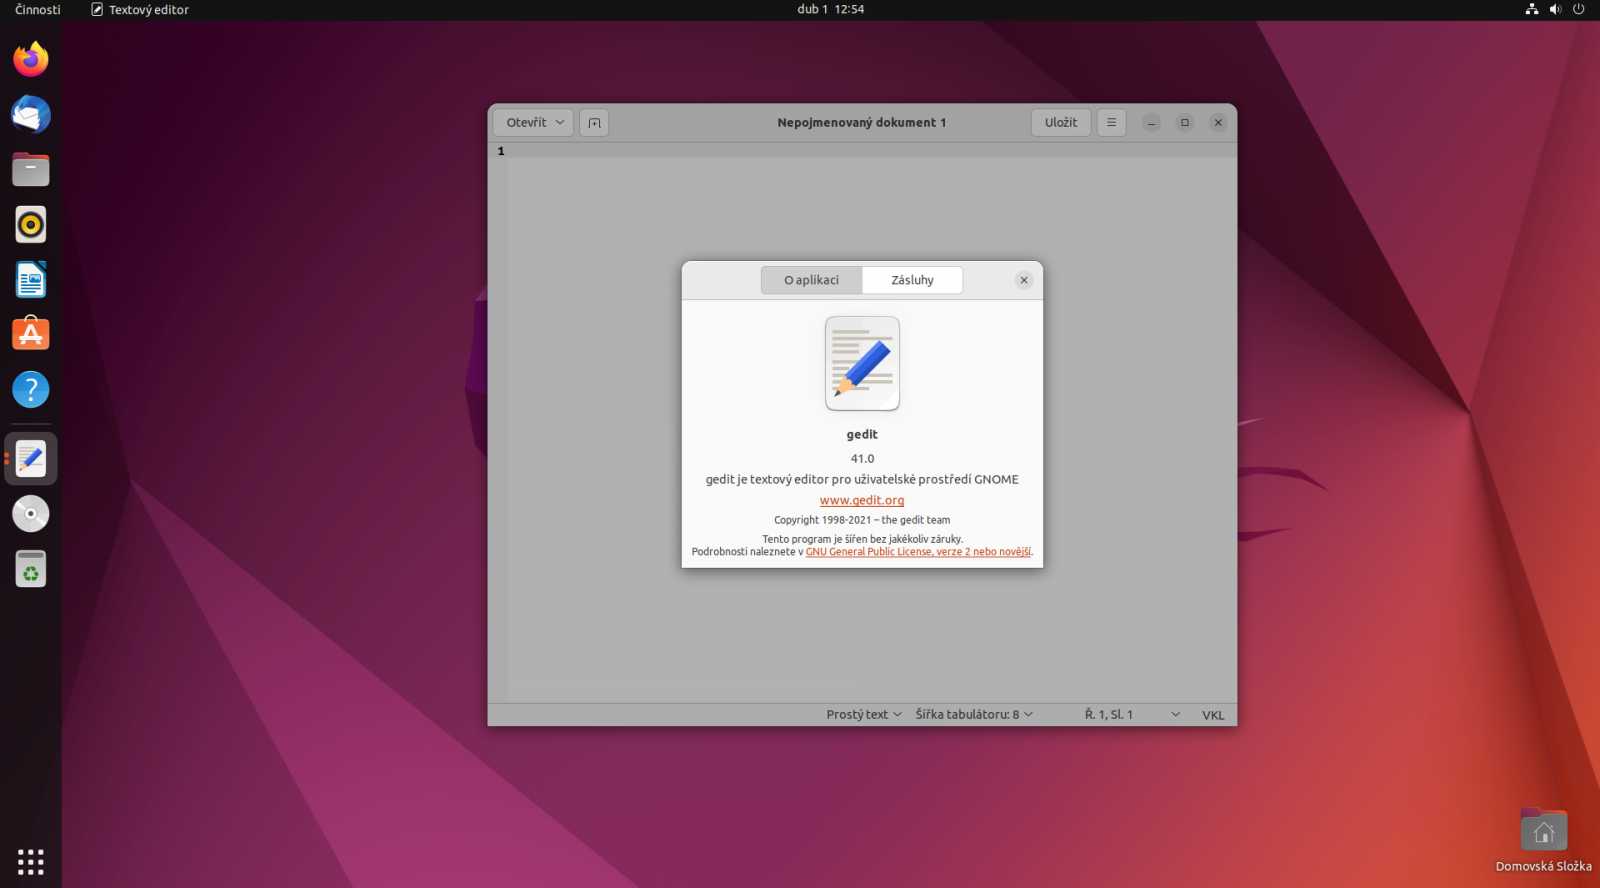Show applications grid in dock
This screenshot has width=1600, height=888.
coord(31,861)
